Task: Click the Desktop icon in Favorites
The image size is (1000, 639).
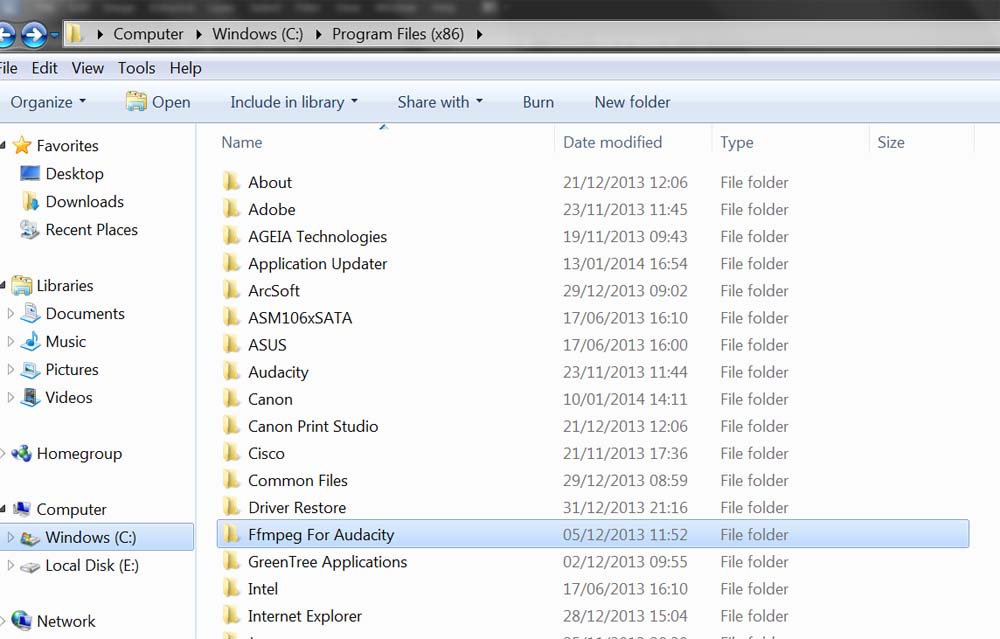Action: click(x=30, y=173)
